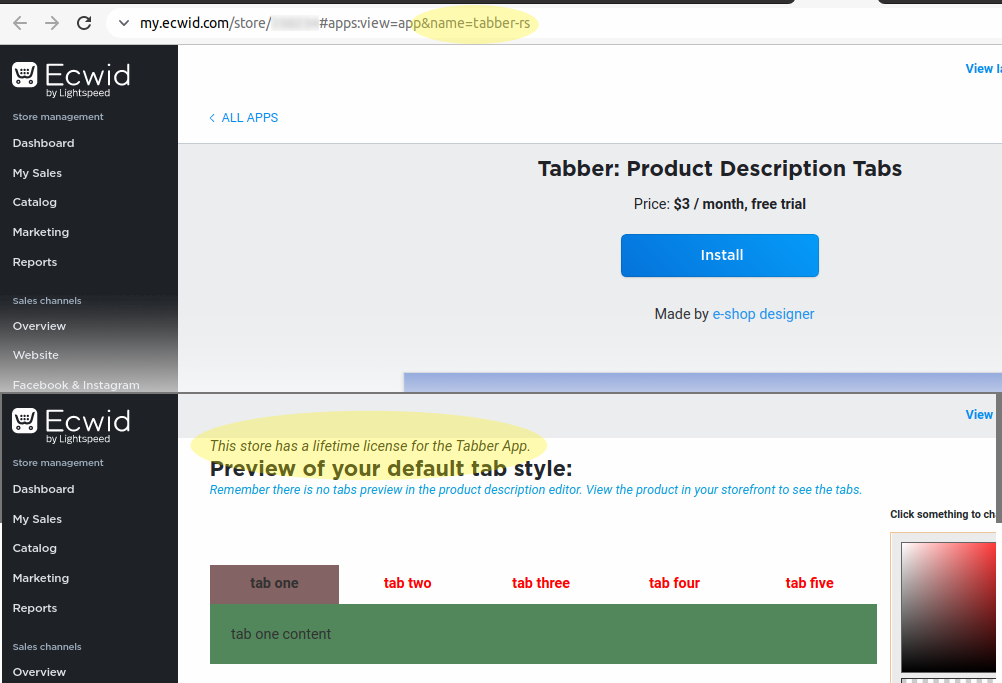Open Catalog in the lower sidebar
Viewport: 1002px width, 683px height.
pos(35,548)
